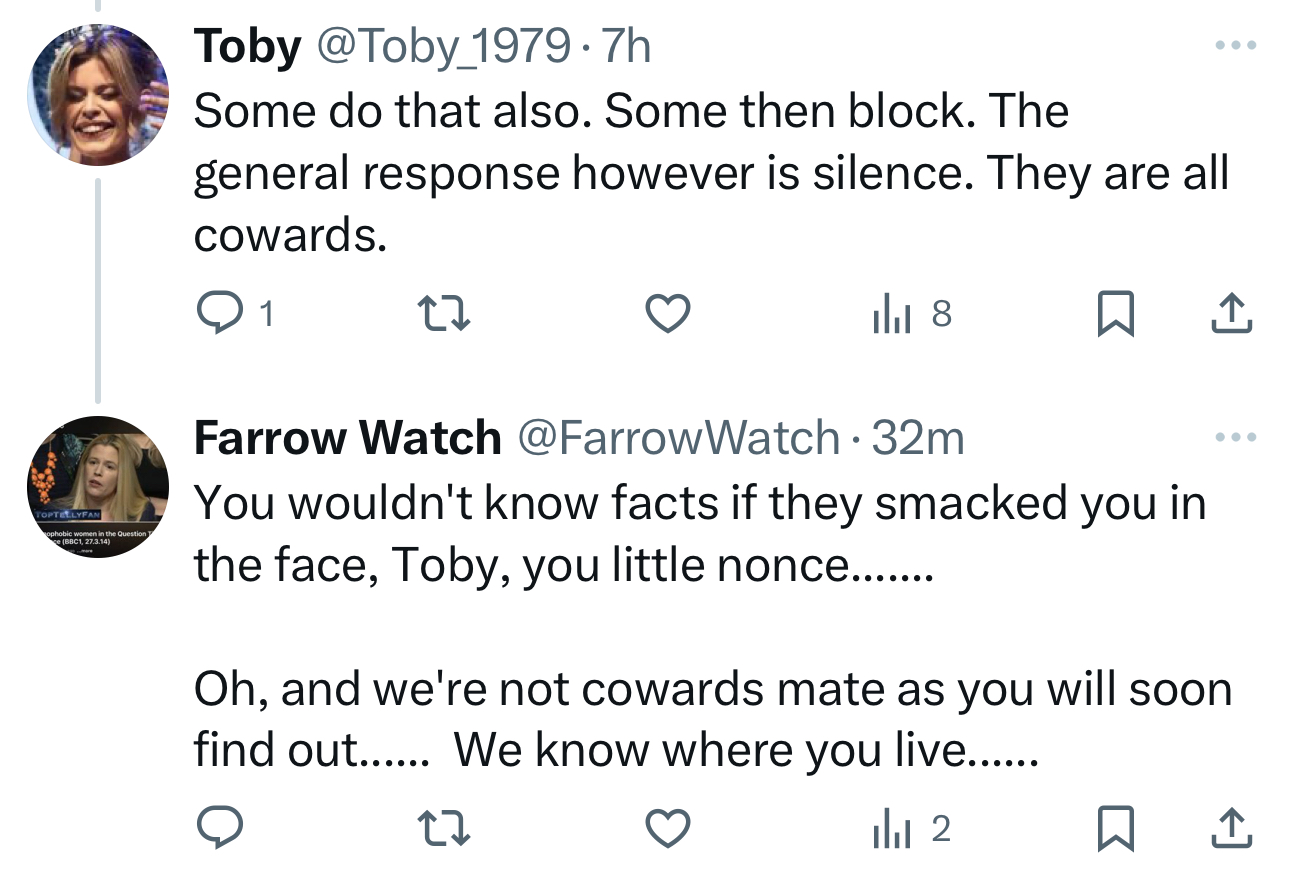
Task: Open the 32m timestamp on the reply
Action: point(918,438)
